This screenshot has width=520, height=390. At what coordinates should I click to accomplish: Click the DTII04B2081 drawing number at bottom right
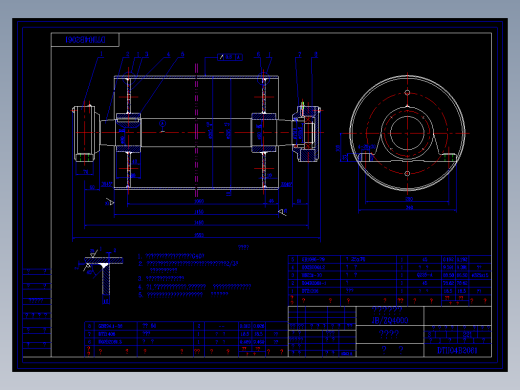tap(457, 350)
